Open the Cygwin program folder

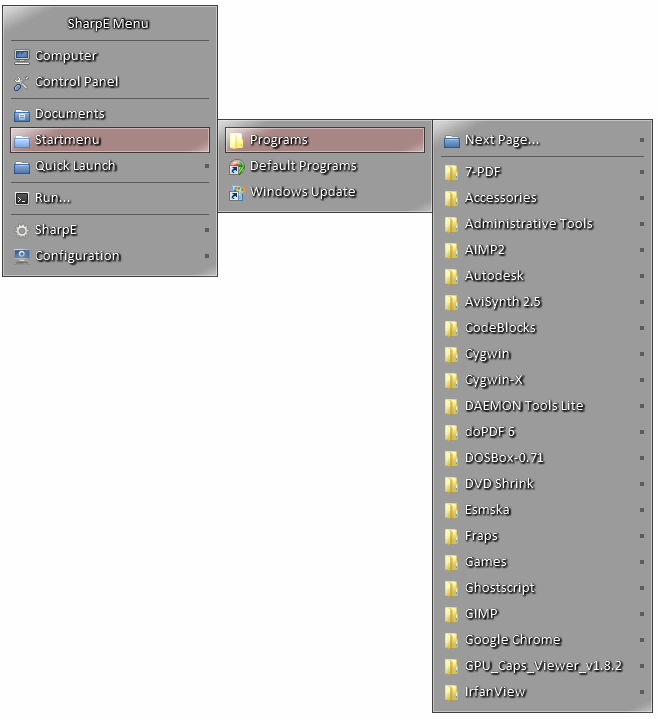pos(542,354)
